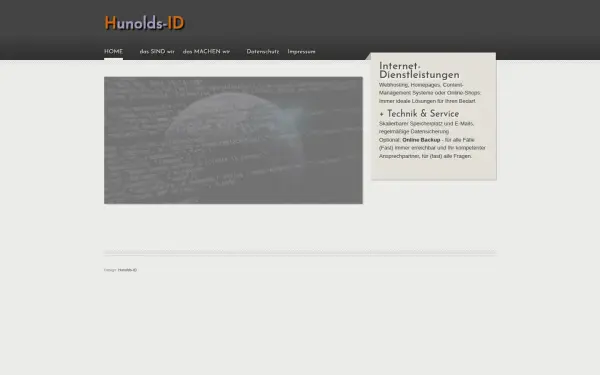Follow the Hunolds-ID footer design link
The image size is (600, 375).
127,270
